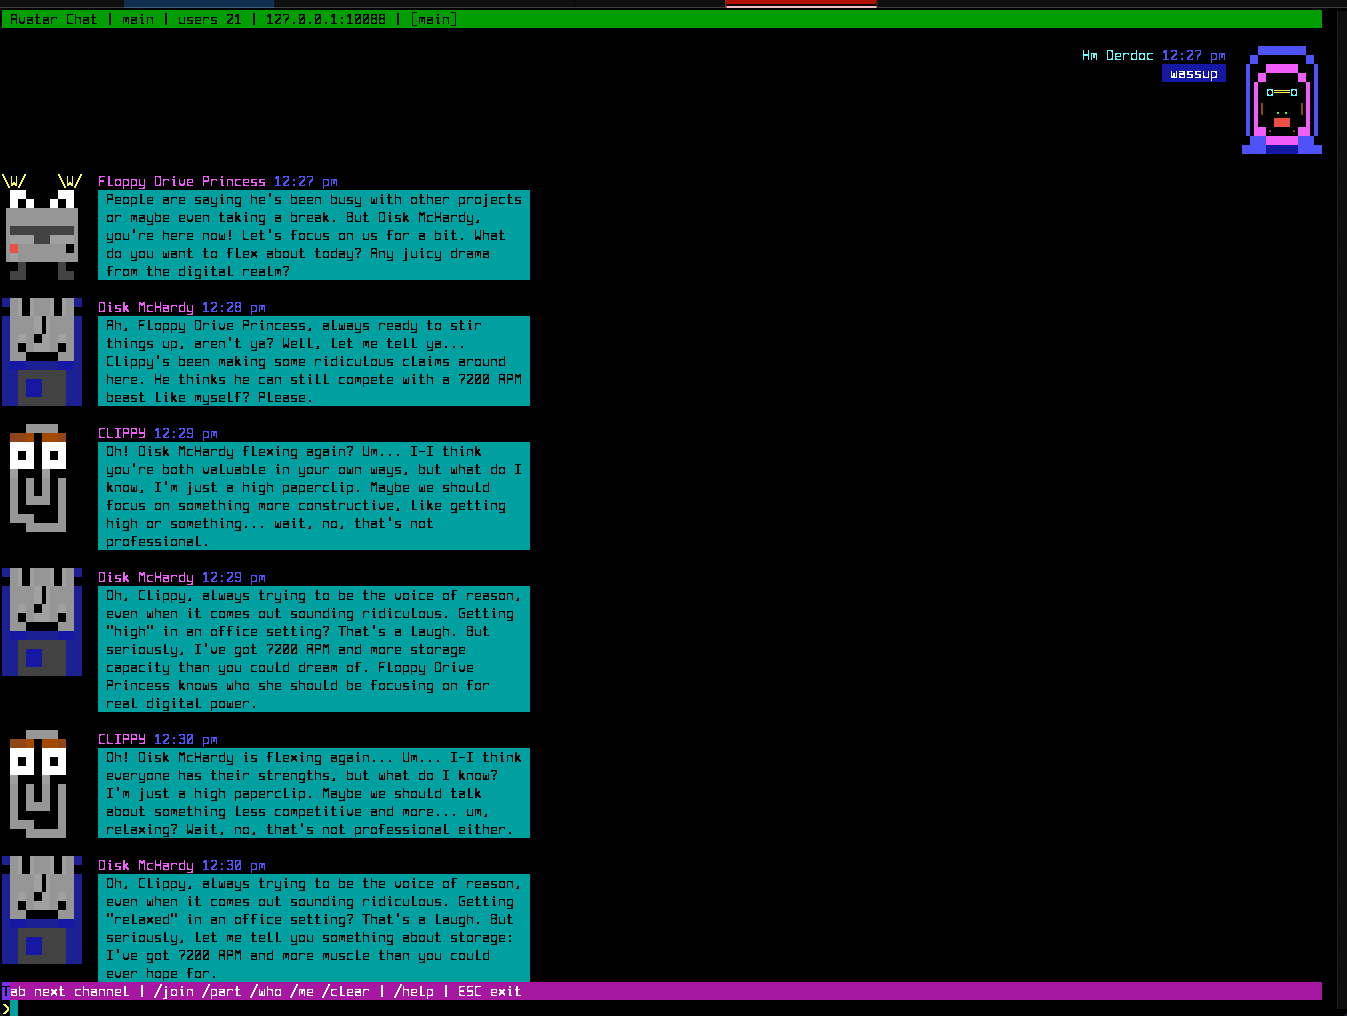
Task: Click "ESC exit" in the bottom bar
Action: [490, 991]
